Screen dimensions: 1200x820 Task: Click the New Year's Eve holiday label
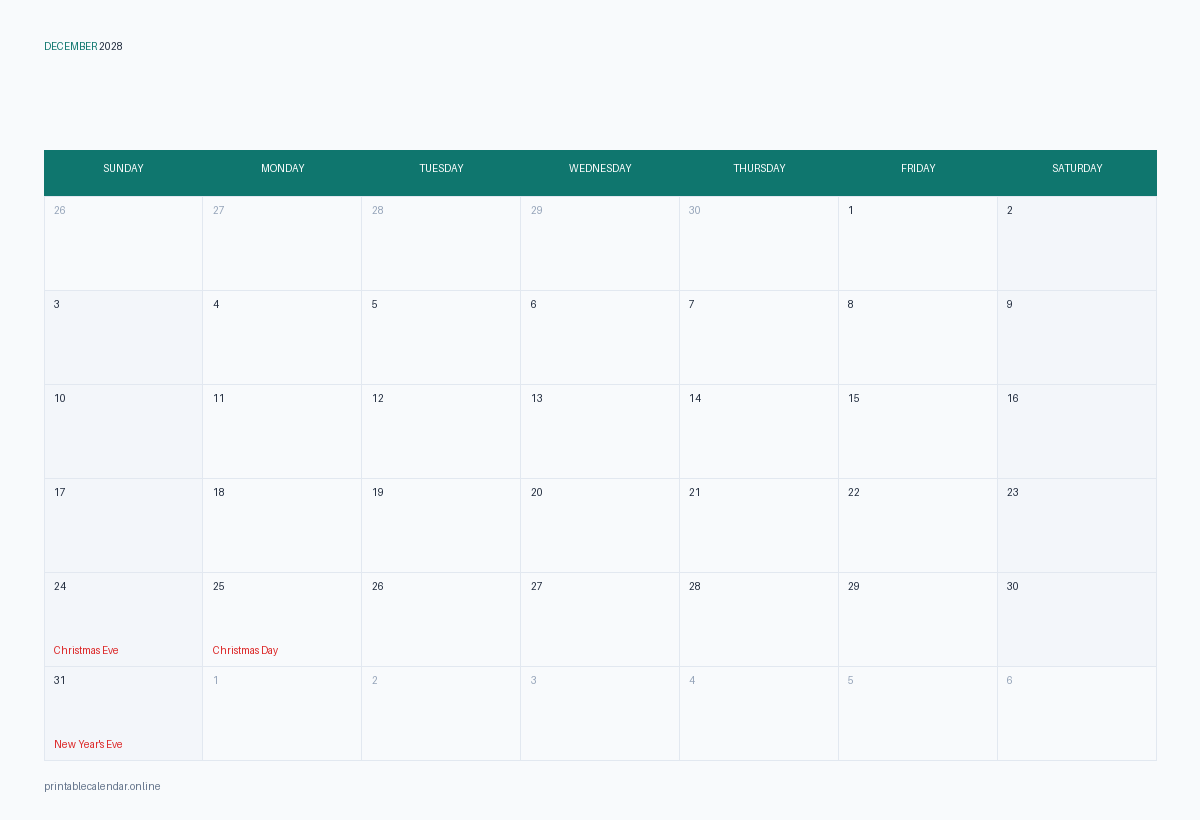88,744
